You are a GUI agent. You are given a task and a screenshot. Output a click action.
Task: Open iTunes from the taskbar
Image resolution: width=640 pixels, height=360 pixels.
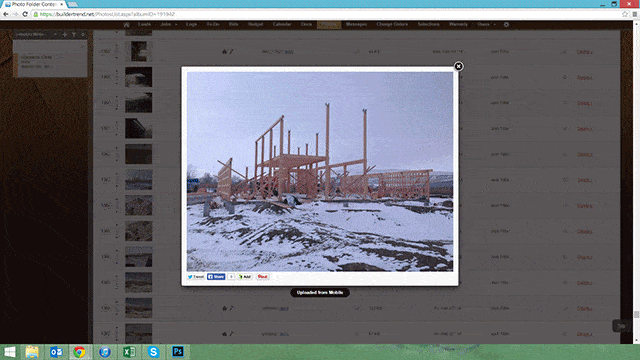(104, 352)
